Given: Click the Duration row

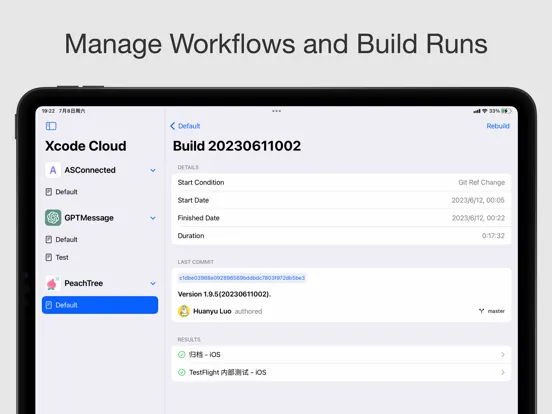Looking at the screenshot, I should 341,236.
